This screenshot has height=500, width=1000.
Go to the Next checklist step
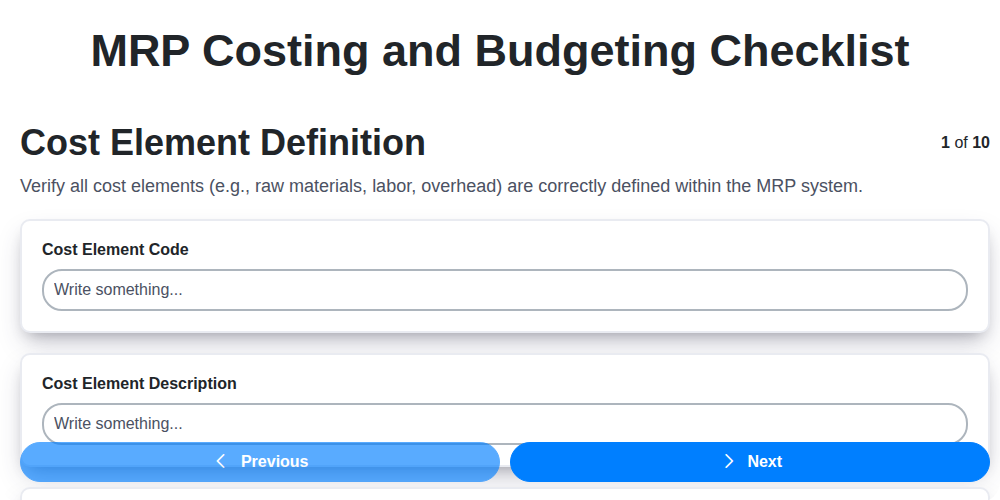click(750, 461)
